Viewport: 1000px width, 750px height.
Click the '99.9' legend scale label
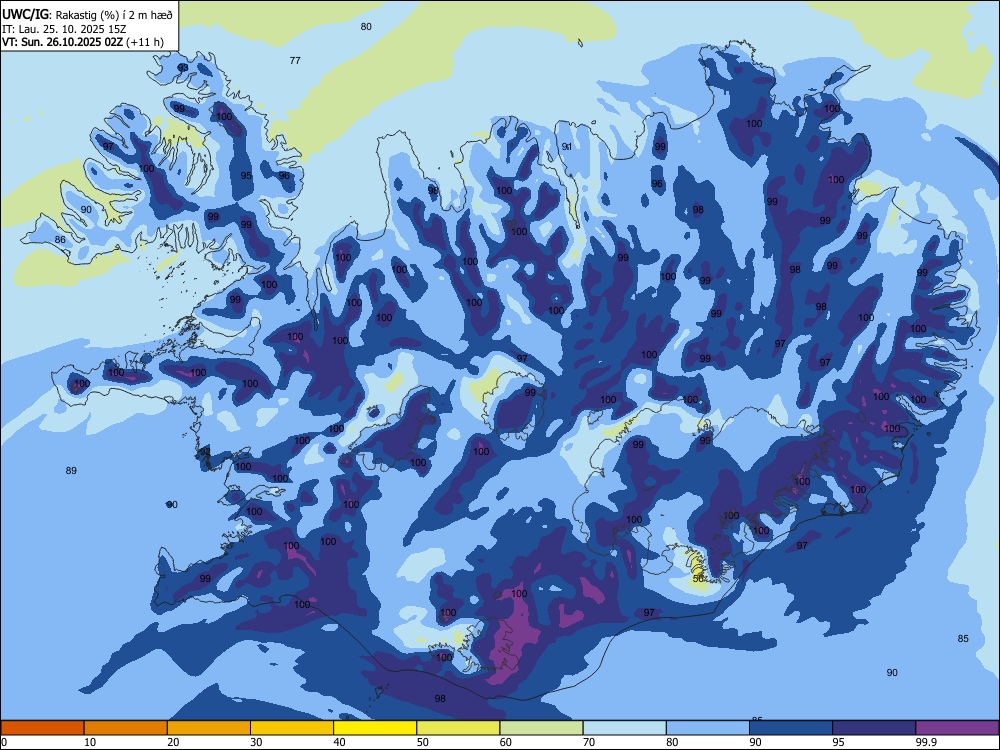[925, 742]
